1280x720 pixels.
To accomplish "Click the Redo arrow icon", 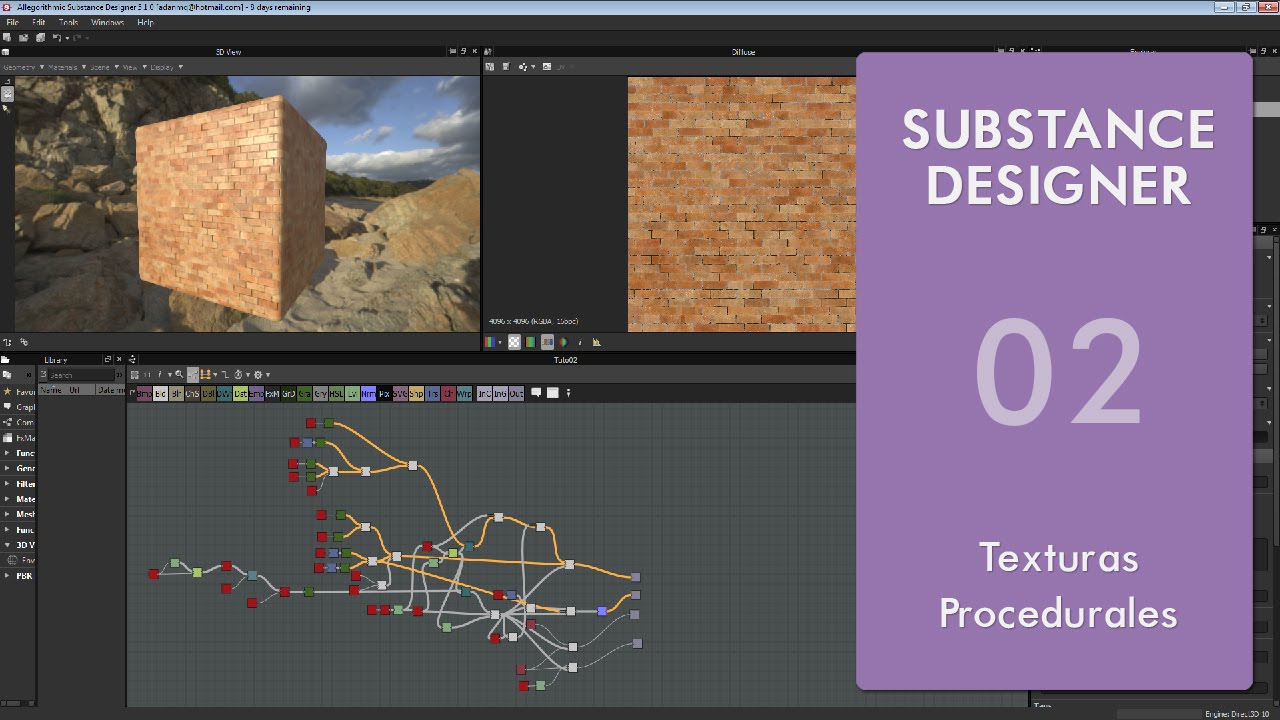I will 77,38.
